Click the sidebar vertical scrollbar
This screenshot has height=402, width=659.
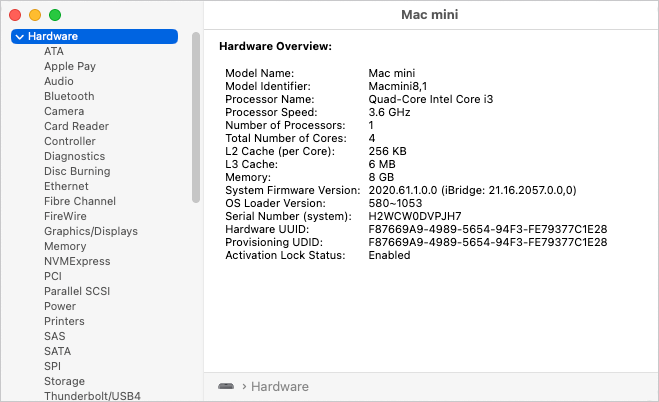tap(196, 120)
